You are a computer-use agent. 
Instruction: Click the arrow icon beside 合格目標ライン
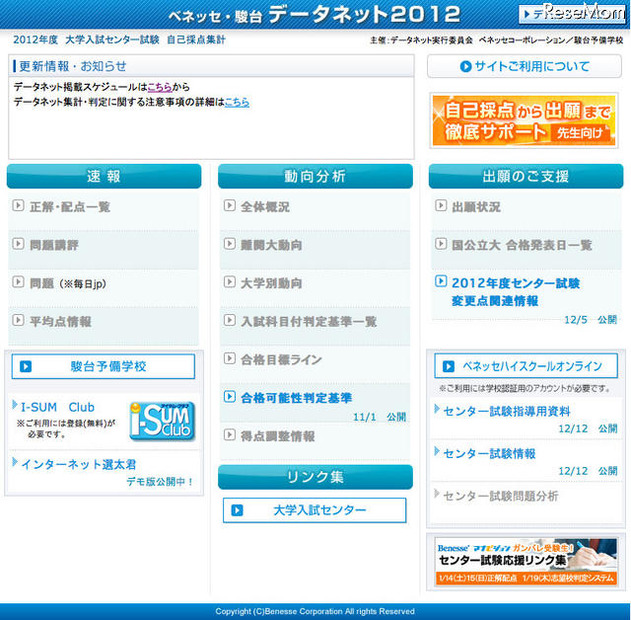pyautogui.click(x=229, y=358)
